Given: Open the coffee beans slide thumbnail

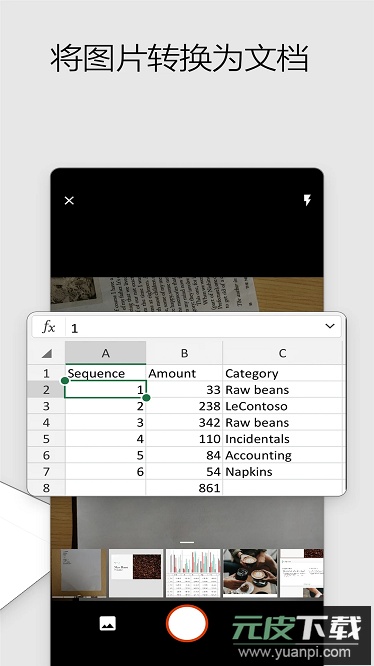Looking at the screenshot, I should [136, 573].
